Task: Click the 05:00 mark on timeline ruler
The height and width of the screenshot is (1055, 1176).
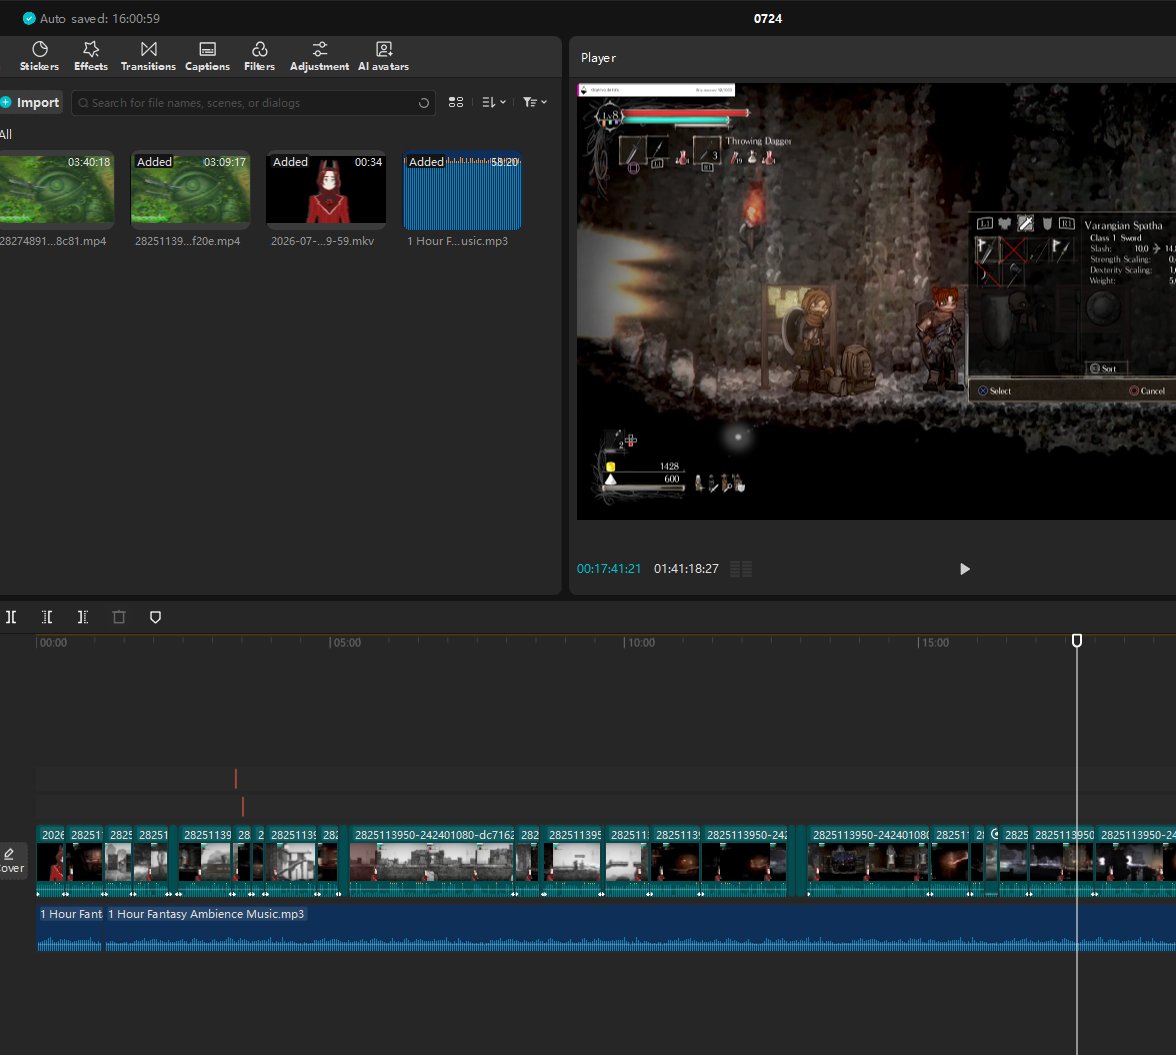Action: coord(345,643)
